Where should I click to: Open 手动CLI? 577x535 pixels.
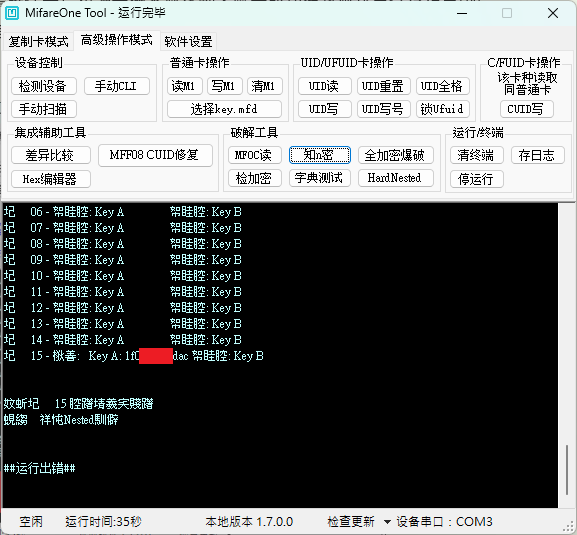click(x=117, y=86)
